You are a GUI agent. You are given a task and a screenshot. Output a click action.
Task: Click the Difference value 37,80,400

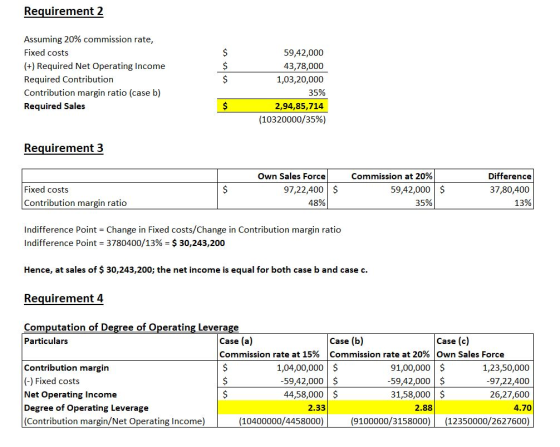509,190
